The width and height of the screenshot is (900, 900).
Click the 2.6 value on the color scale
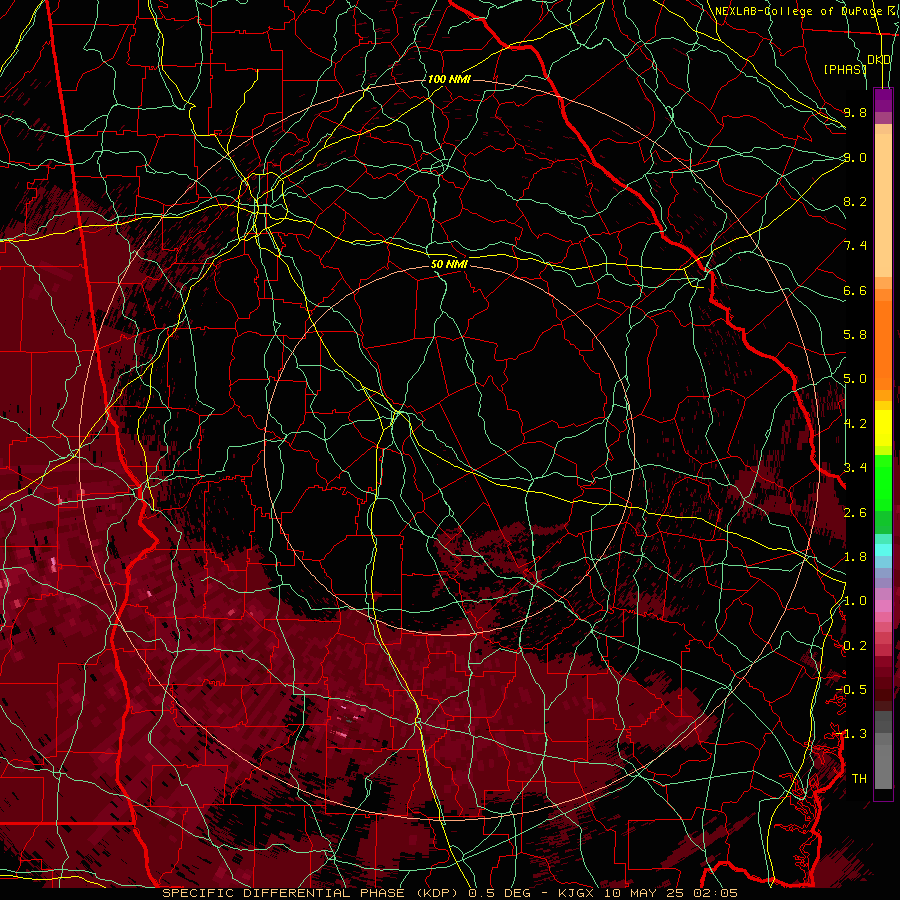click(x=855, y=513)
